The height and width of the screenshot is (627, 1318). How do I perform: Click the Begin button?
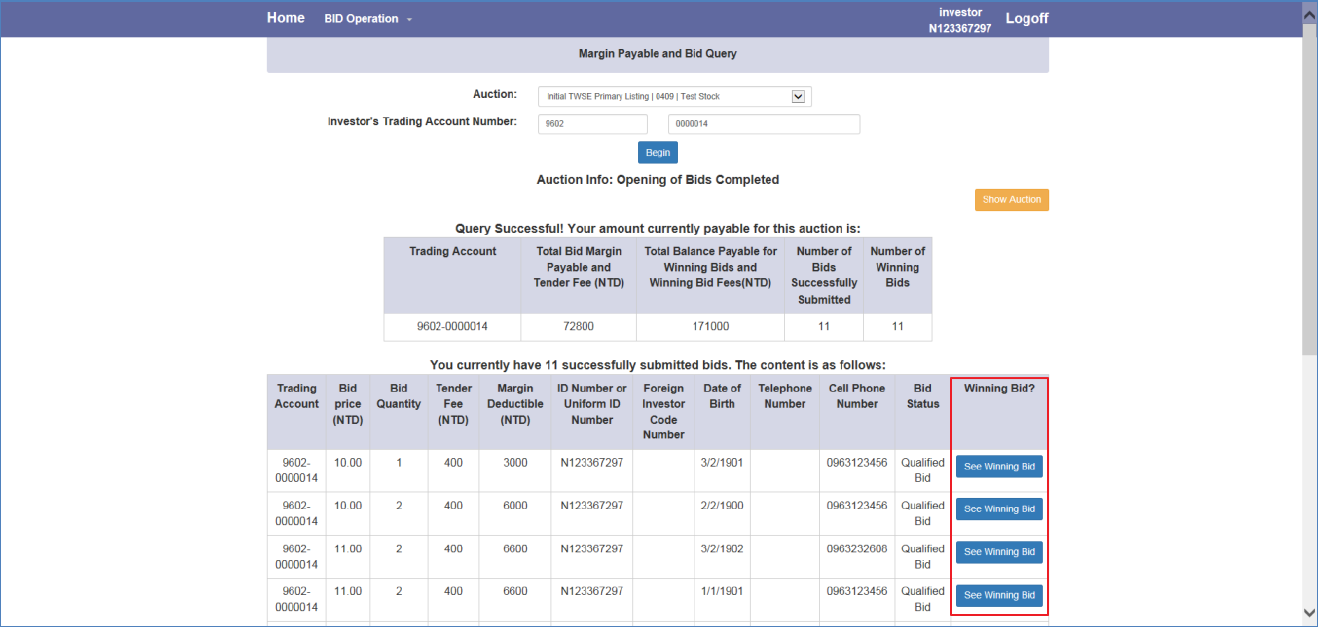(x=658, y=152)
